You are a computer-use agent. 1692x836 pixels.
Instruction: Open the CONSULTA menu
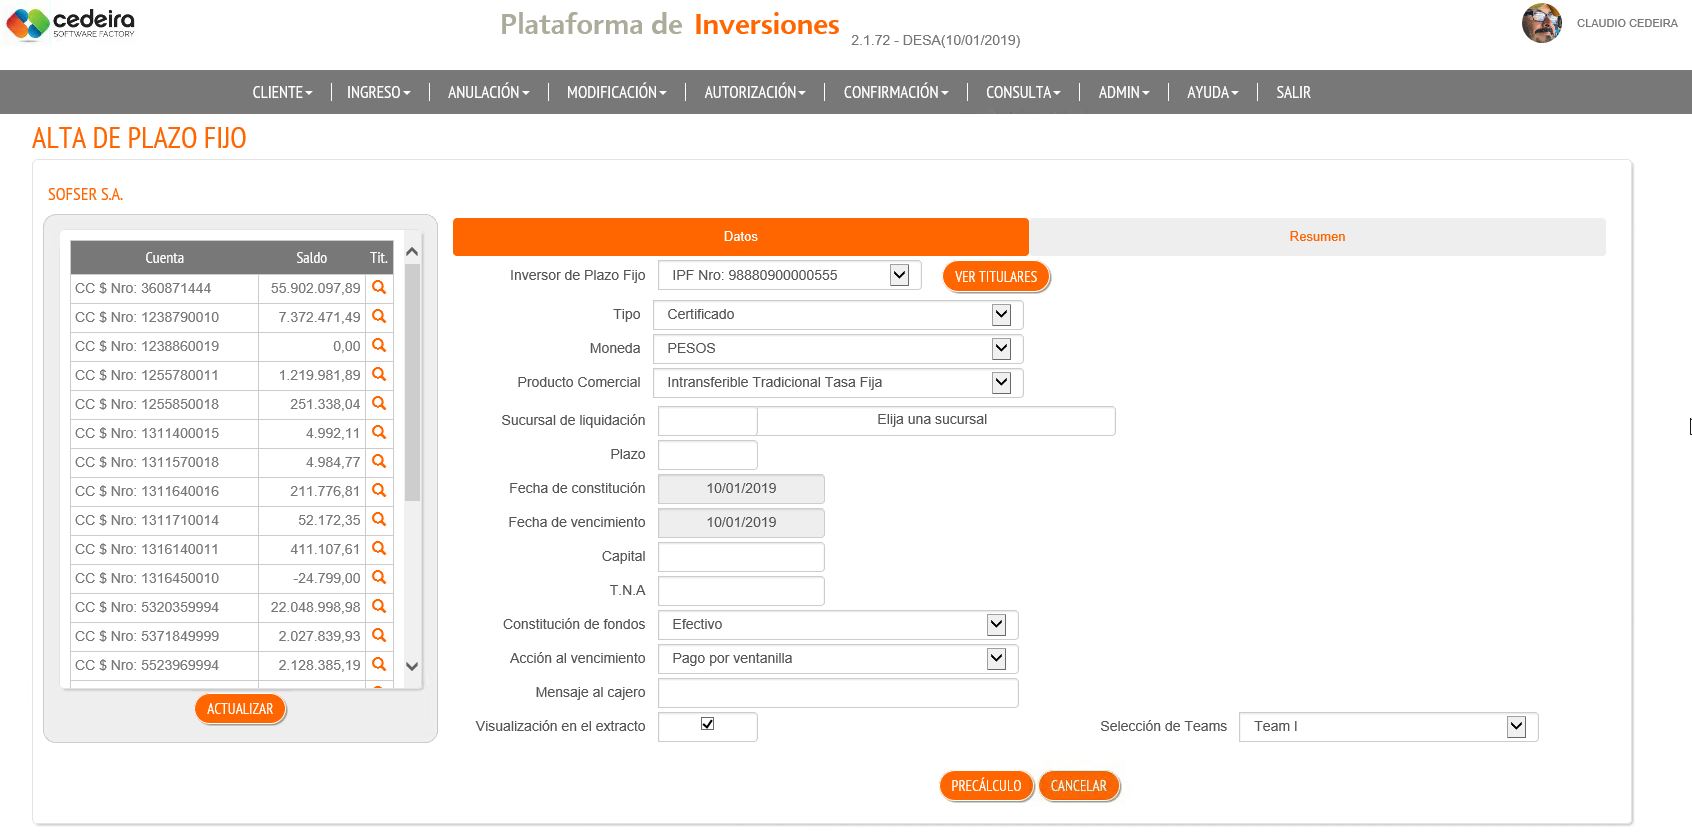click(x=1023, y=92)
